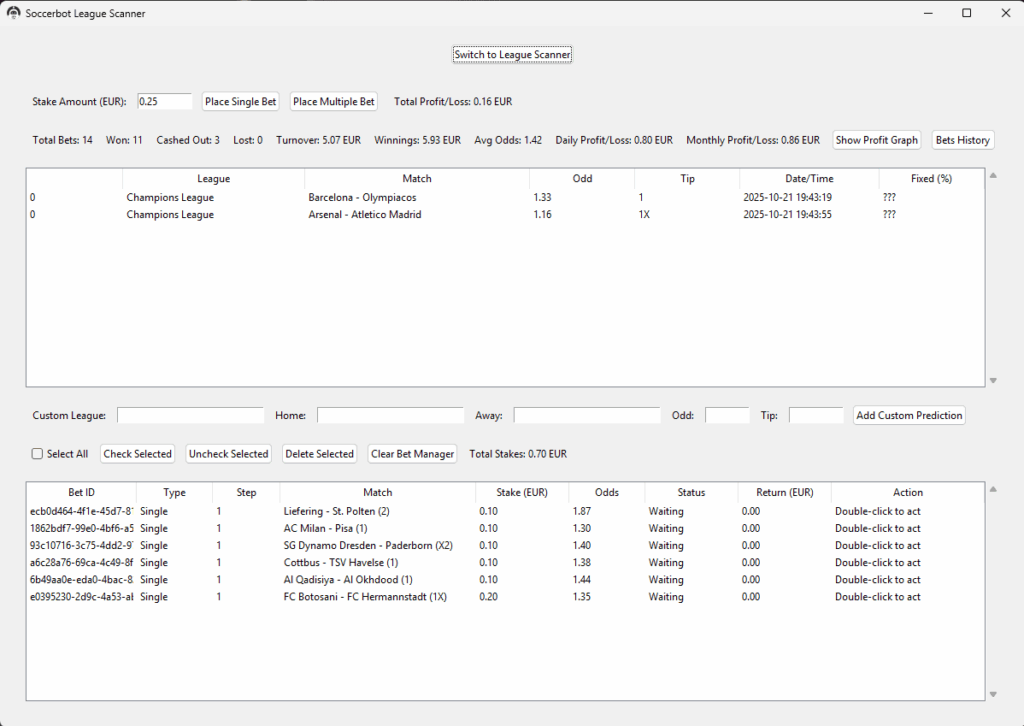1024x726 pixels.
Task: Select SG Dynamo Dresden - Paderborn (X2) bet
Action: (505, 545)
